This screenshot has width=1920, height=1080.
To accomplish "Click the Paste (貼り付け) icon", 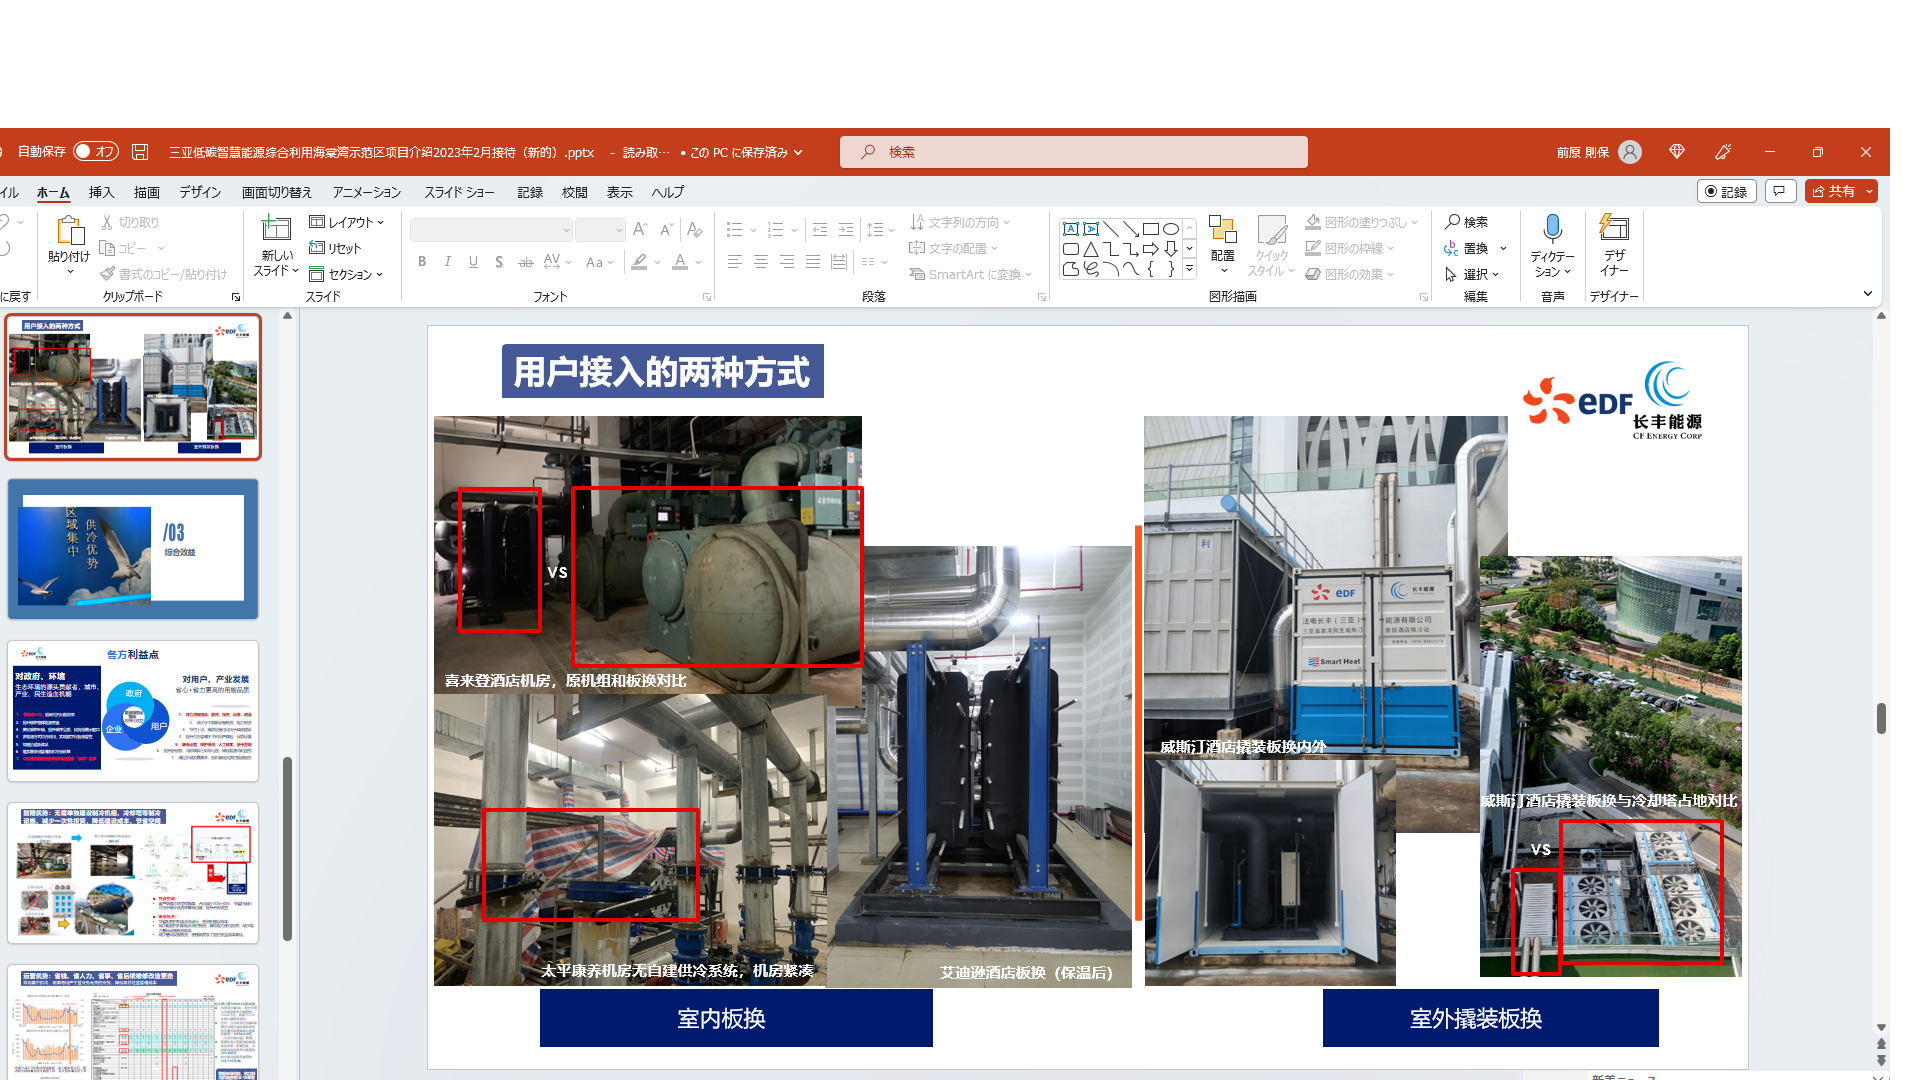I will coord(69,232).
